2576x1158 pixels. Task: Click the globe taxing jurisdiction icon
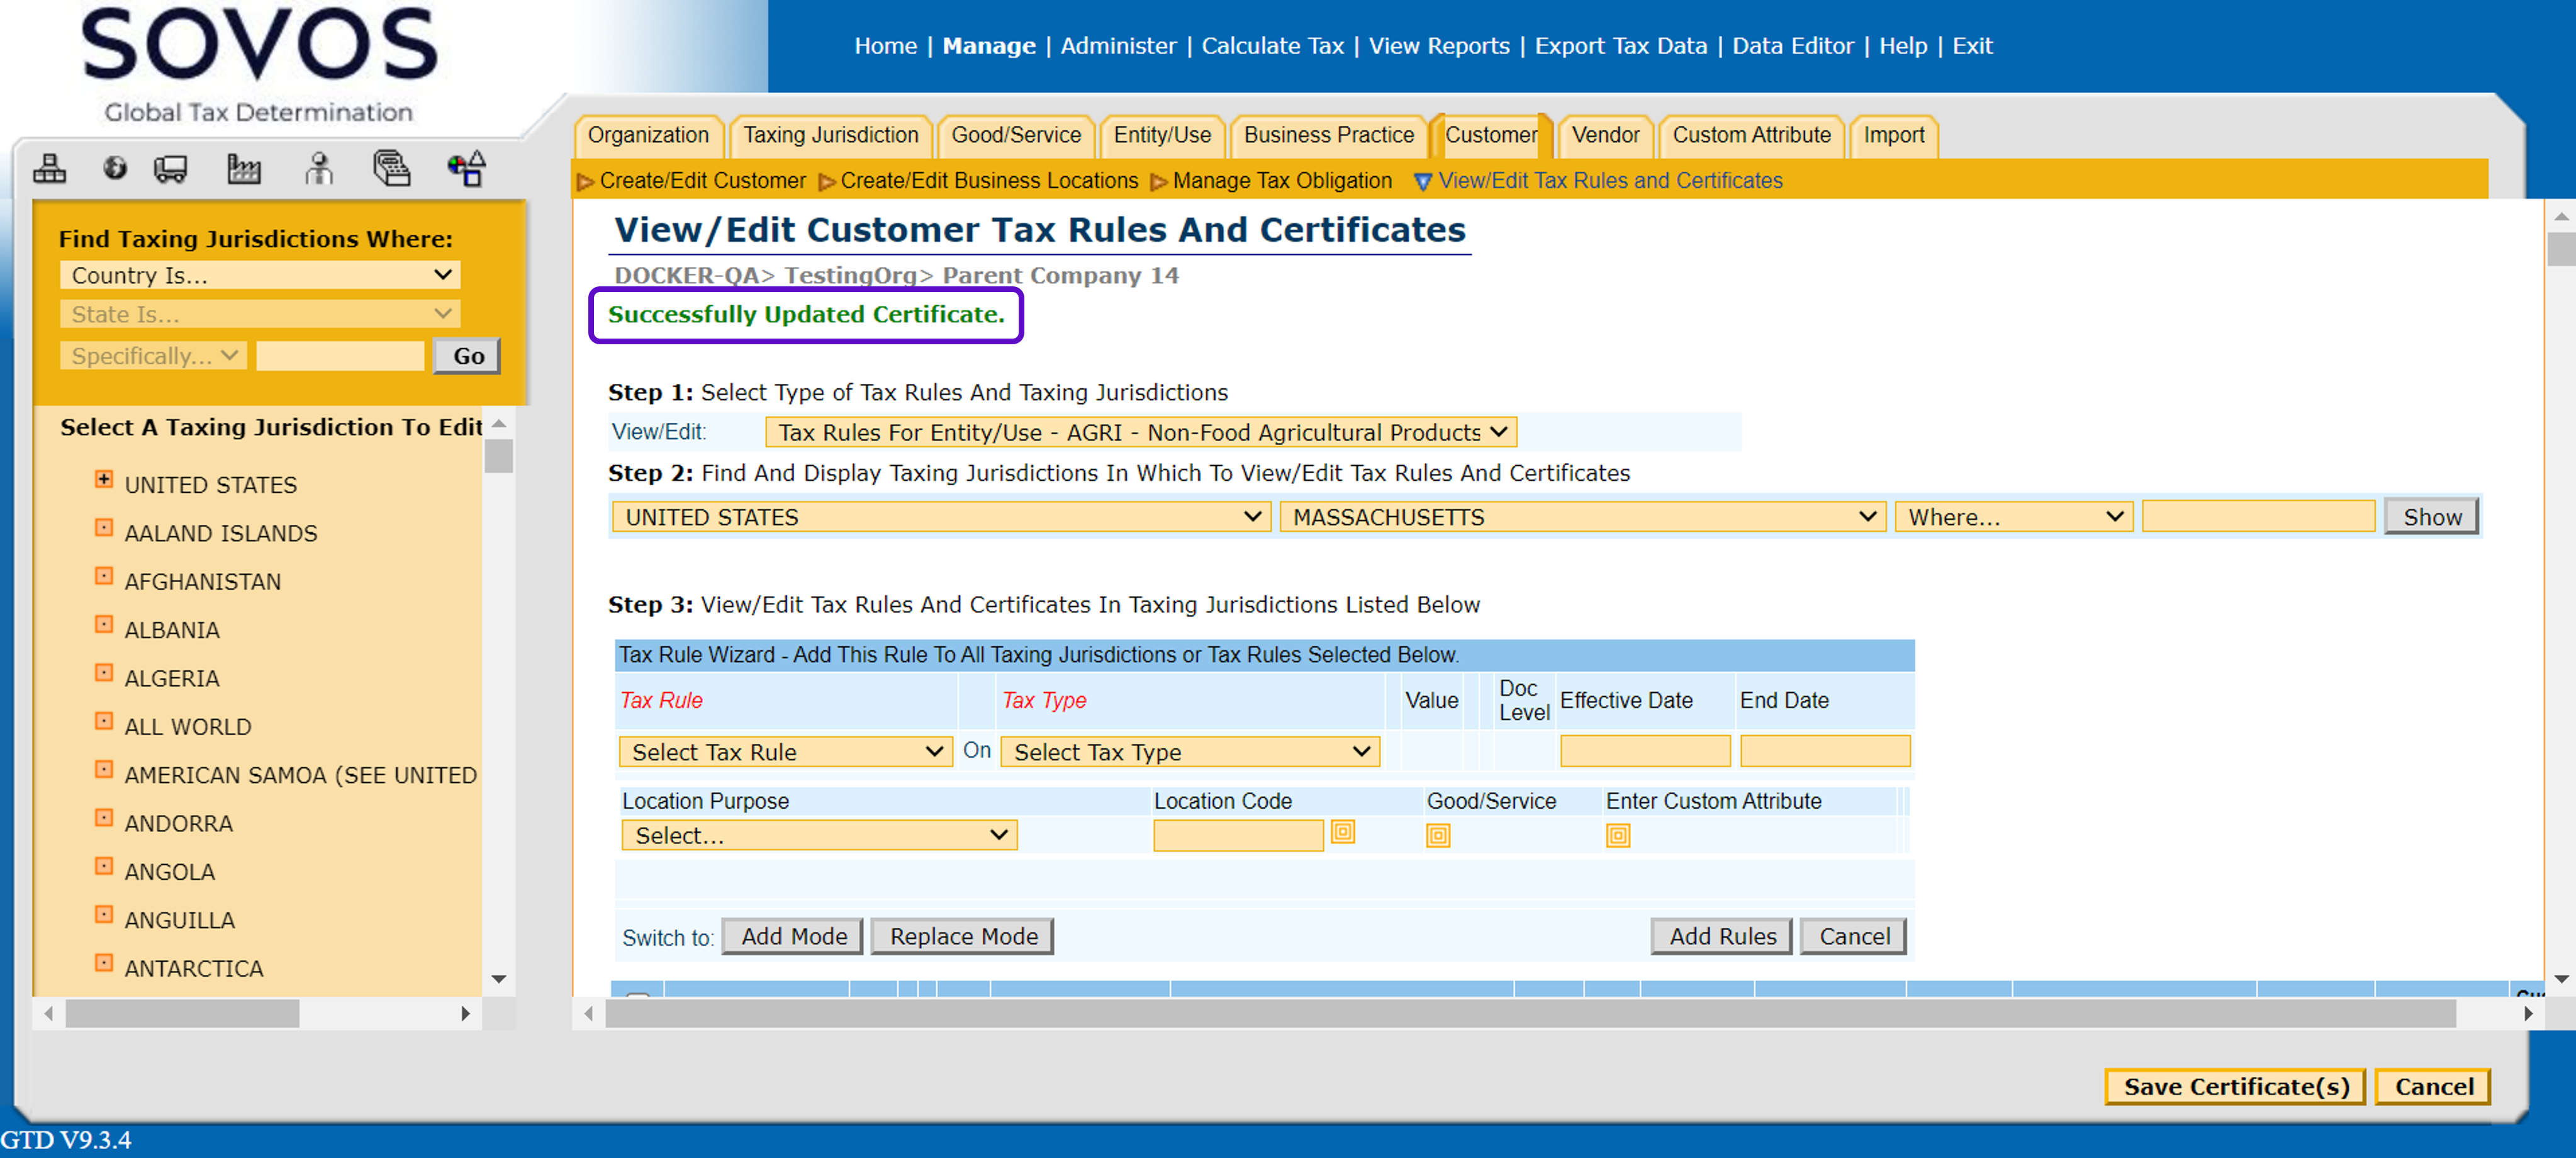click(115, 168)
